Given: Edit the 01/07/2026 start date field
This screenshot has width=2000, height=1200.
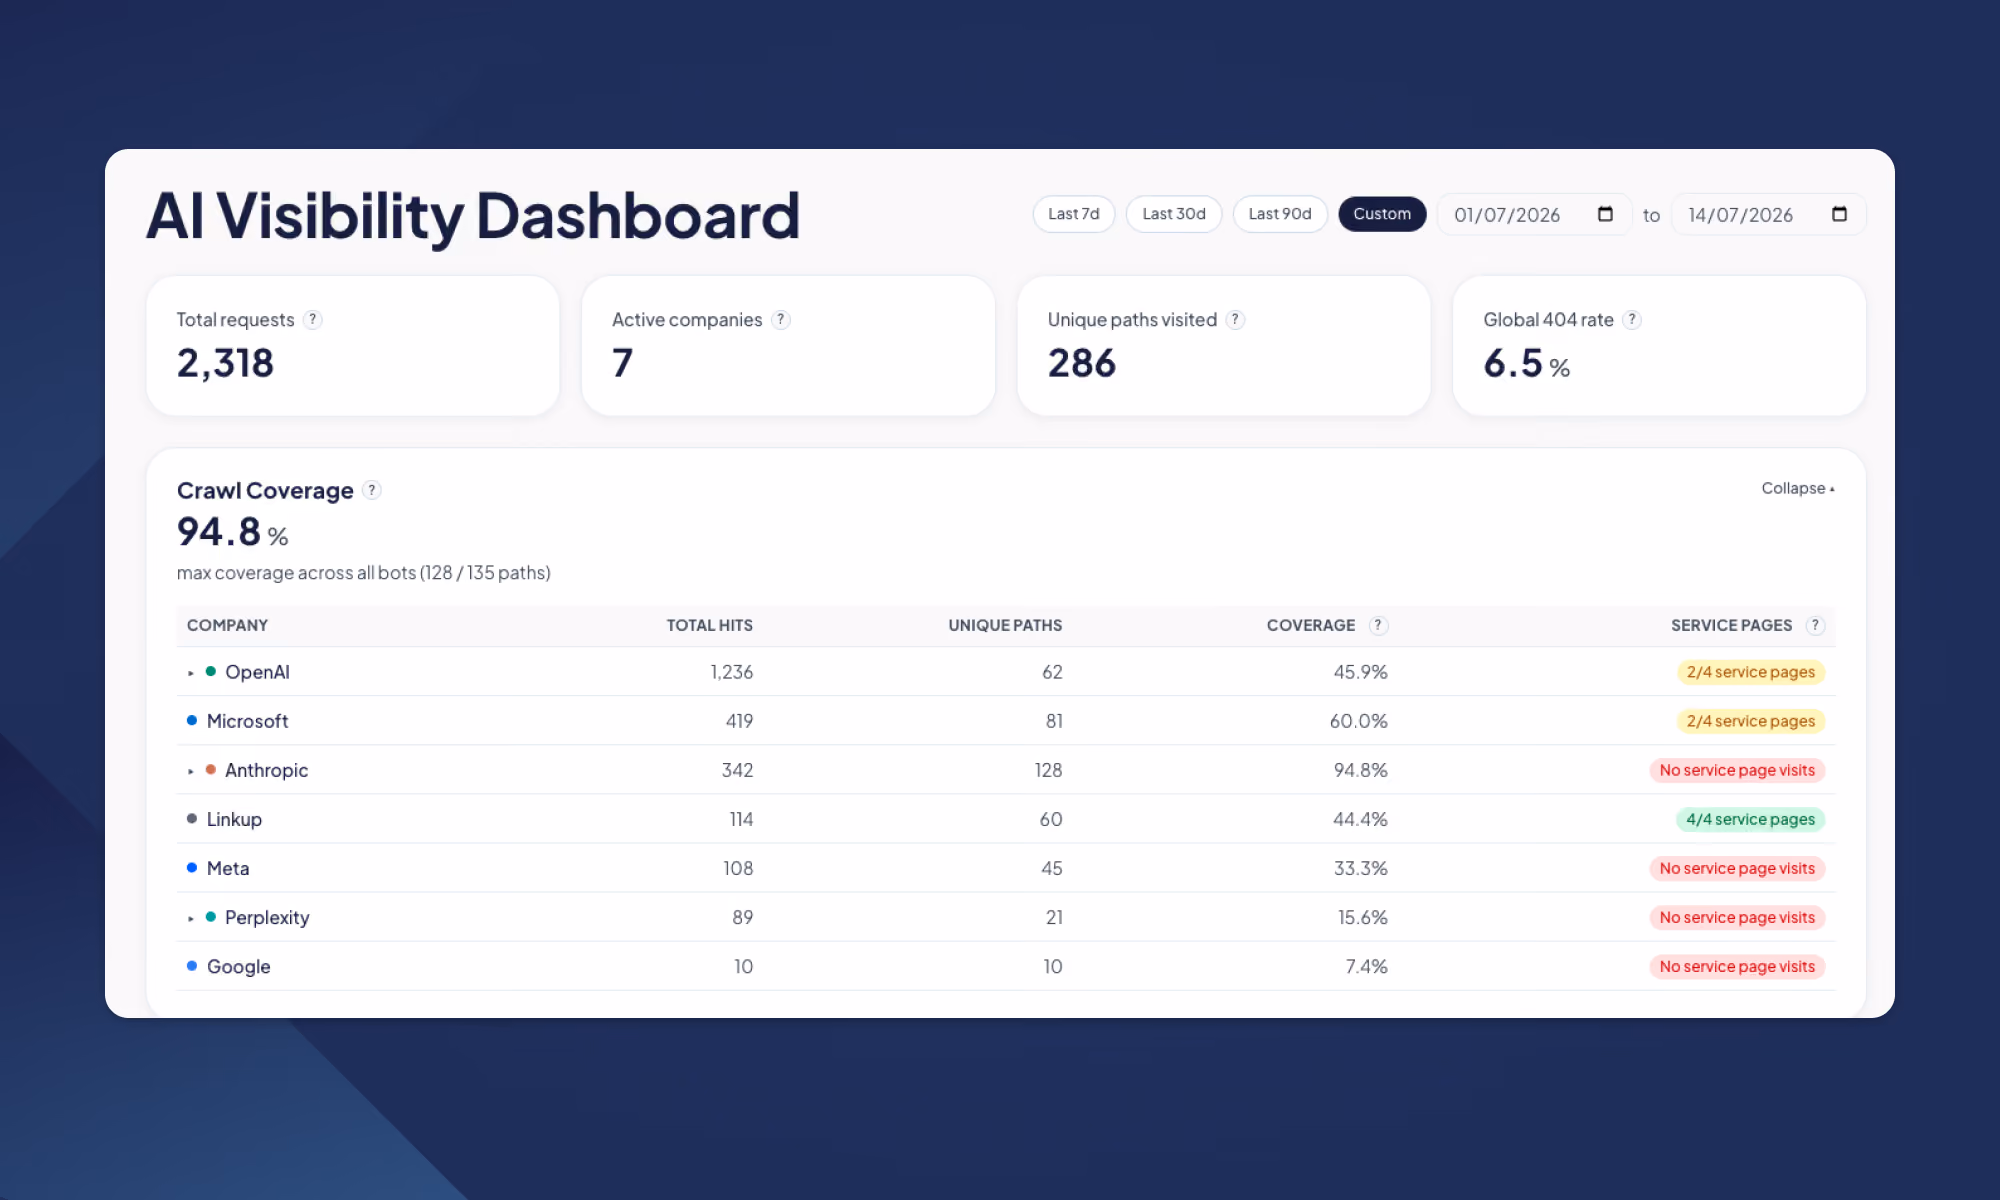Looking at the screenshot, I should coord(1534,215).
